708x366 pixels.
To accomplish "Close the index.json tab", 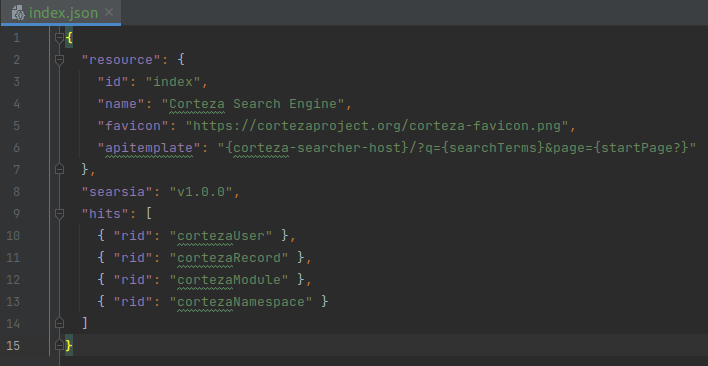I will pos(109,12).
